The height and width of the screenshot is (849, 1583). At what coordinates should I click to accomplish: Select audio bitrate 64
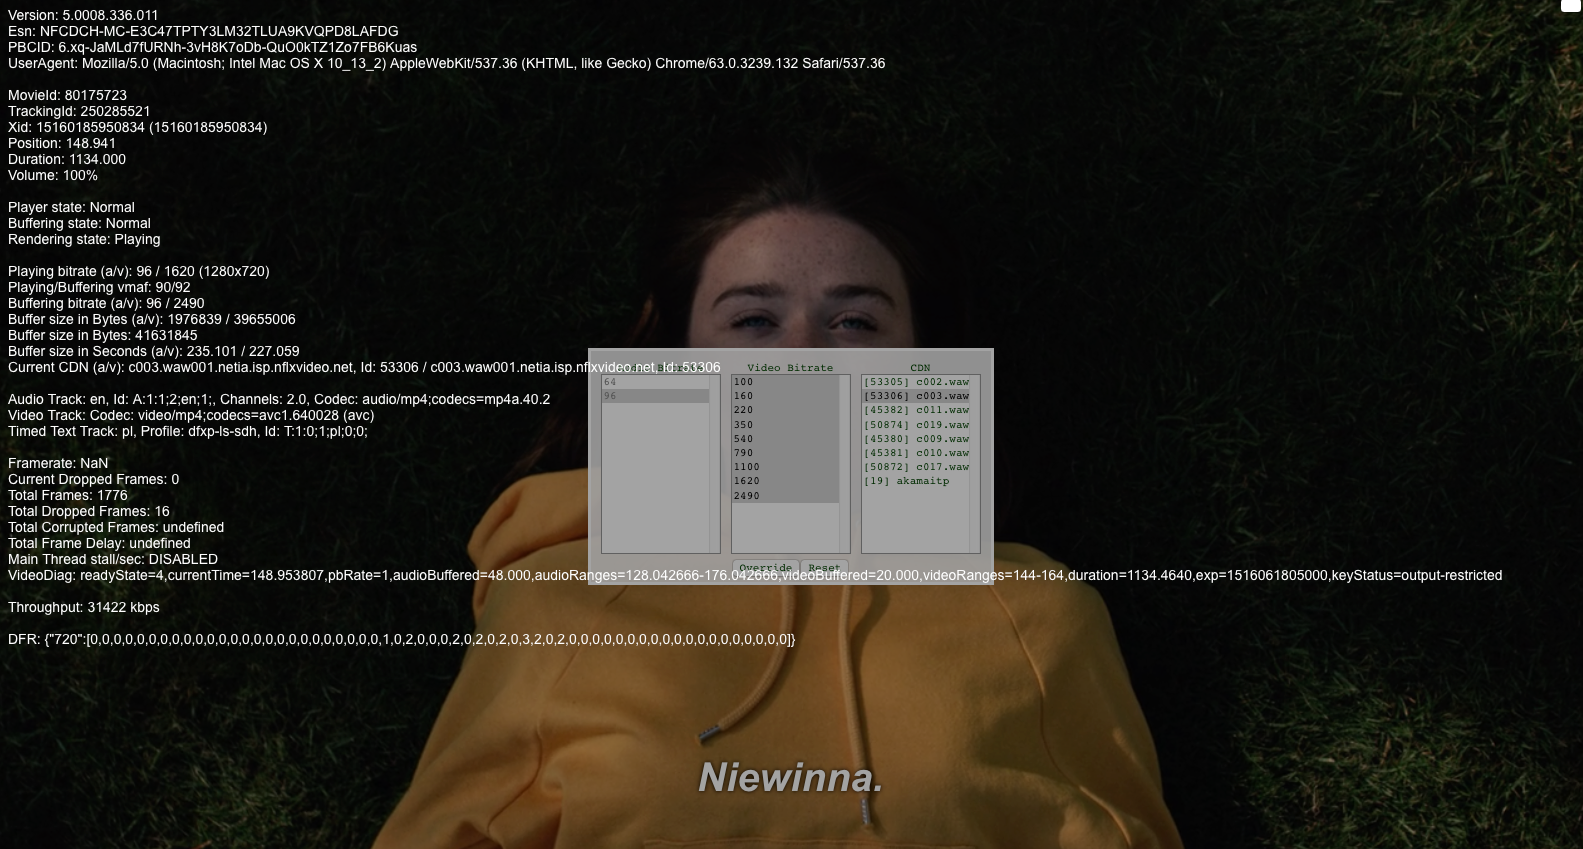point(655,382)
